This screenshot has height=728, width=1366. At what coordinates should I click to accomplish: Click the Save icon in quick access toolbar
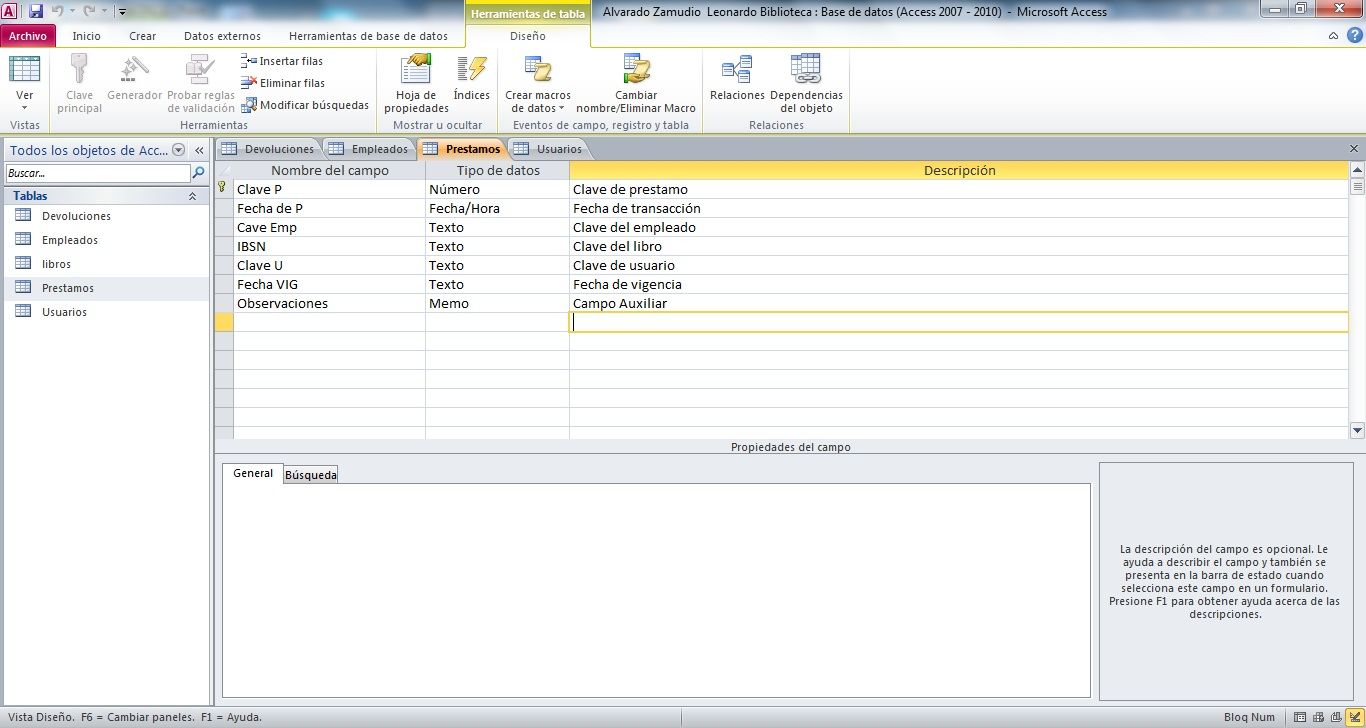point(36,11)
